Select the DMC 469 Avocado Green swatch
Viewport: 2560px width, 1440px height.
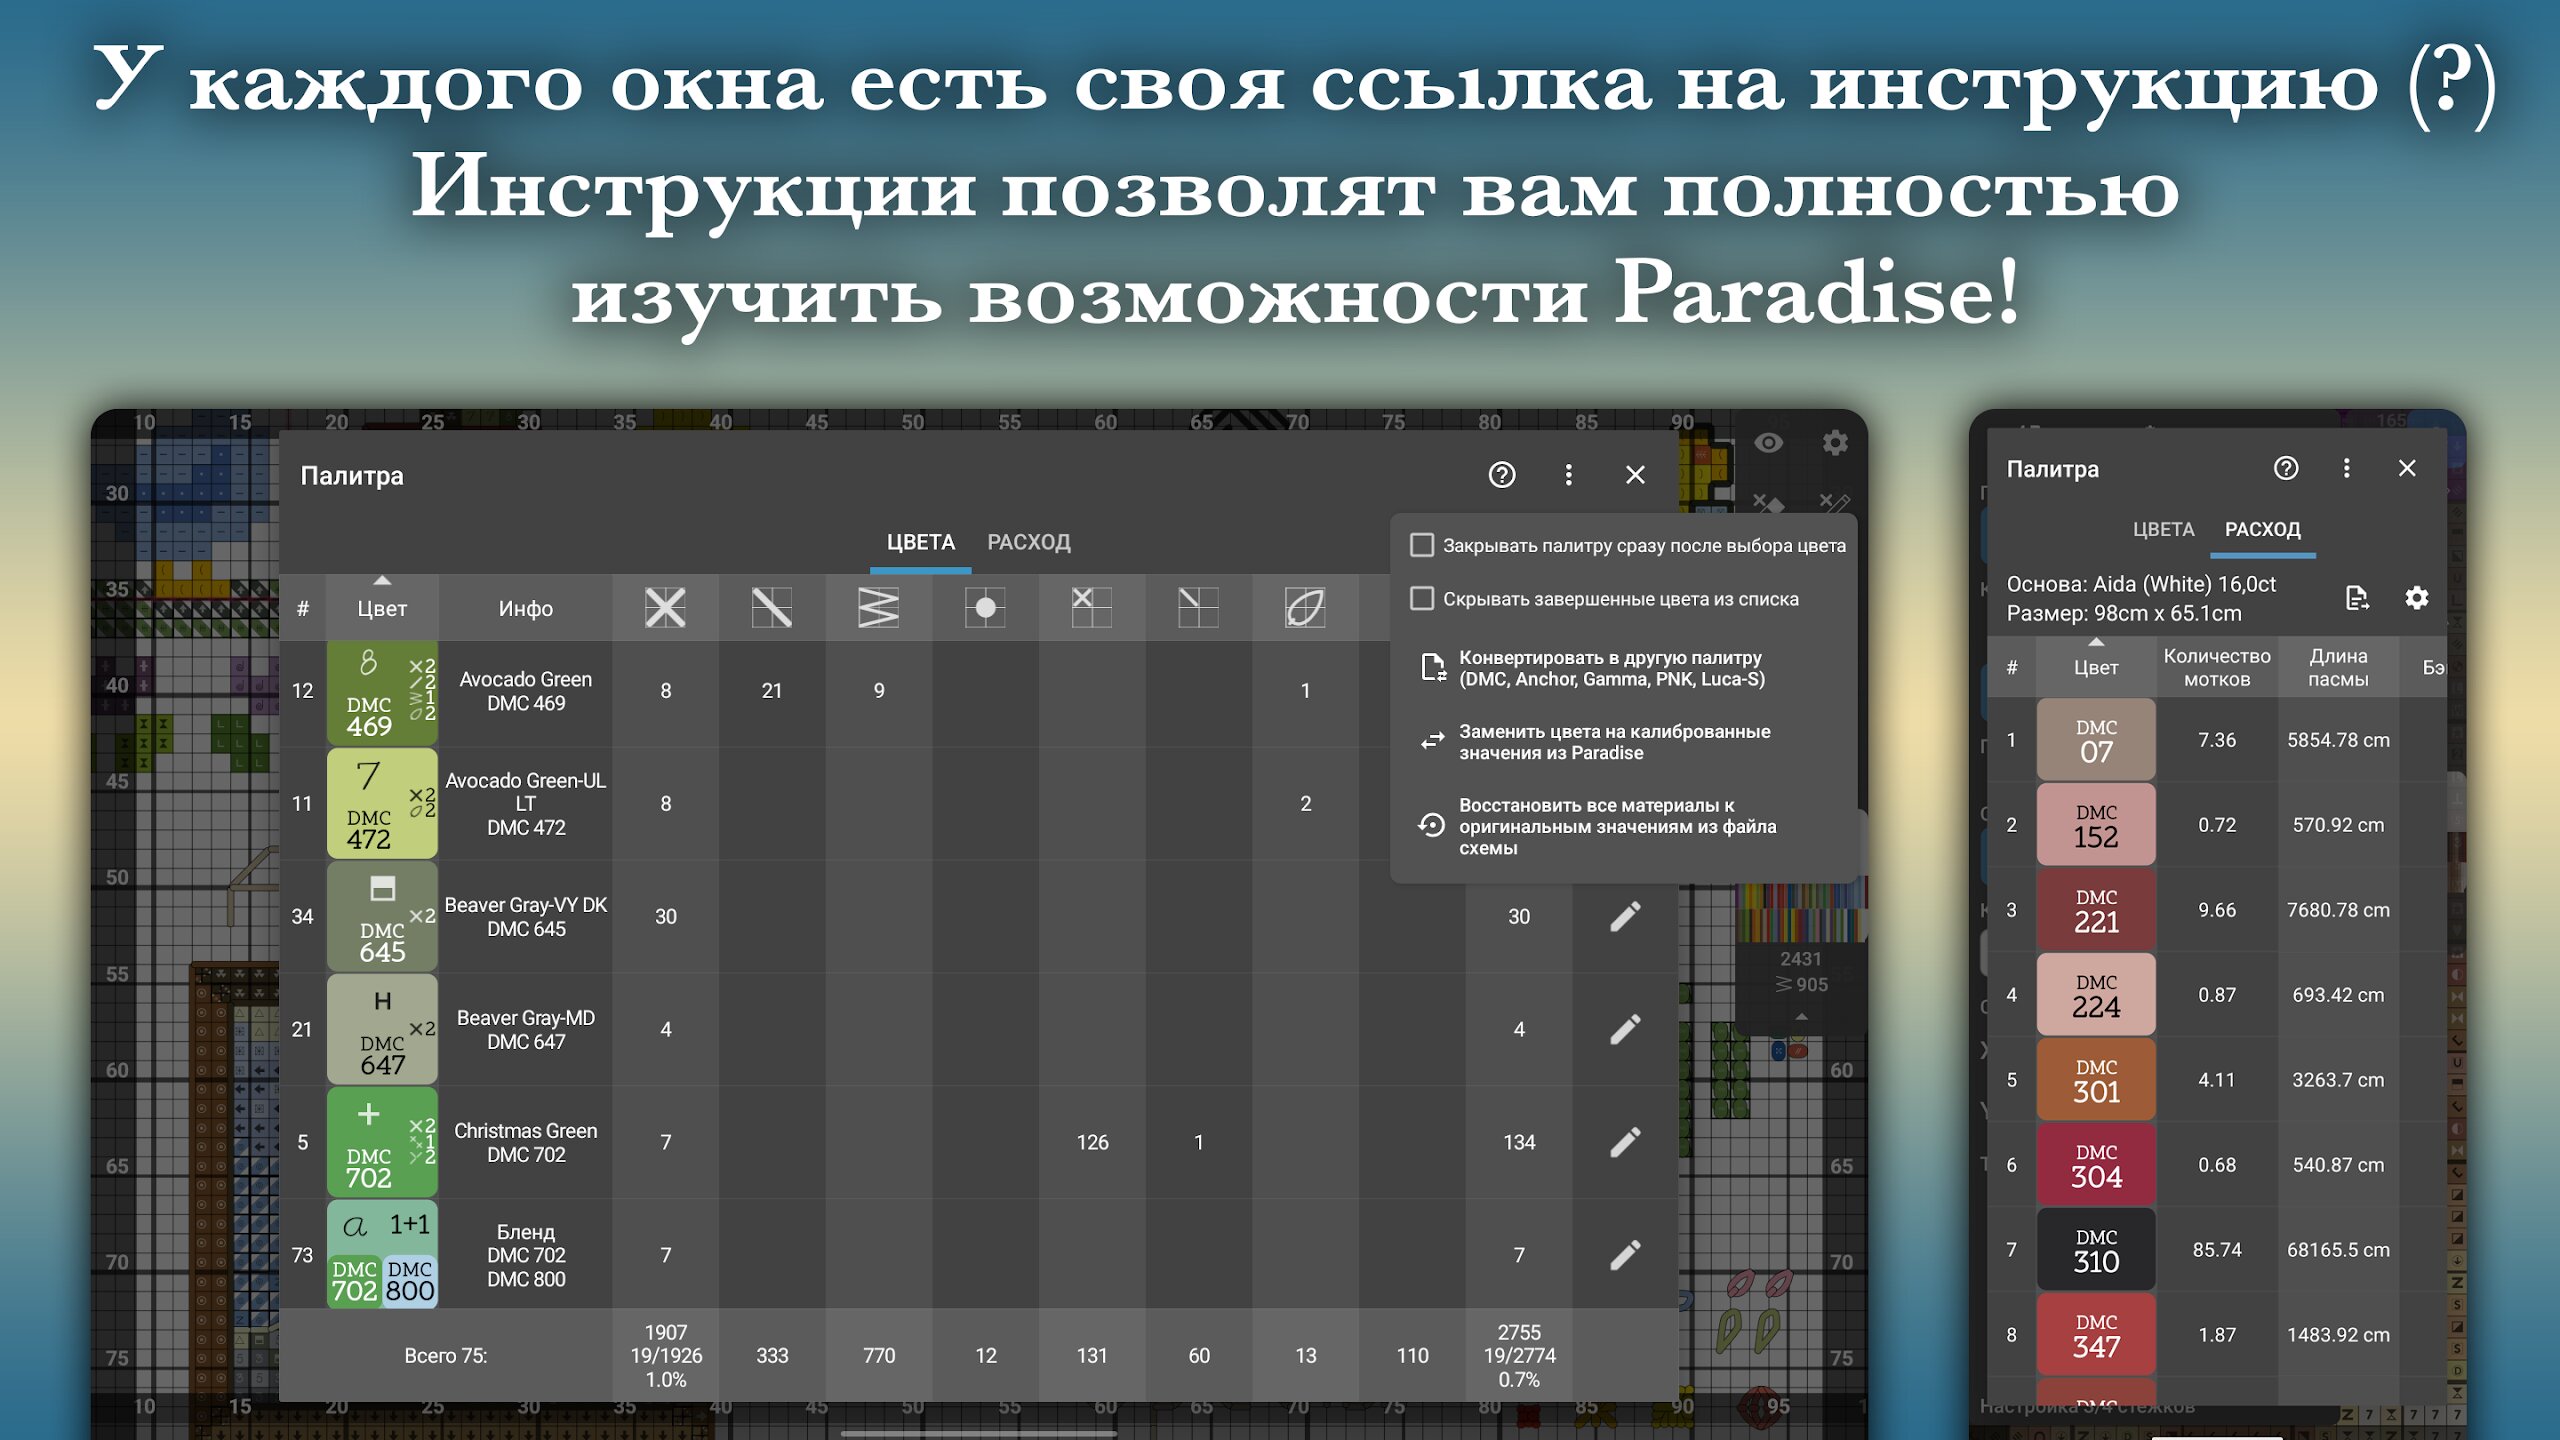[382, 692]
